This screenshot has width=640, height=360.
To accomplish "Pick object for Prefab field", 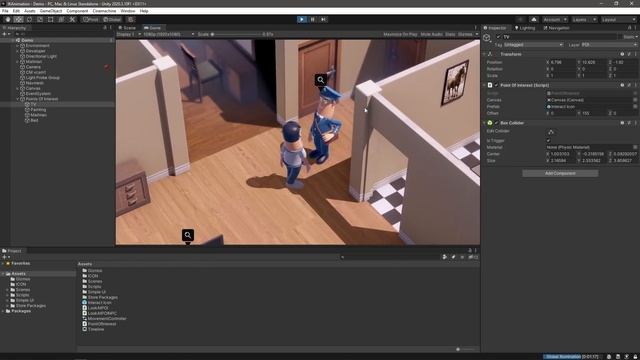I will (635, 107).
